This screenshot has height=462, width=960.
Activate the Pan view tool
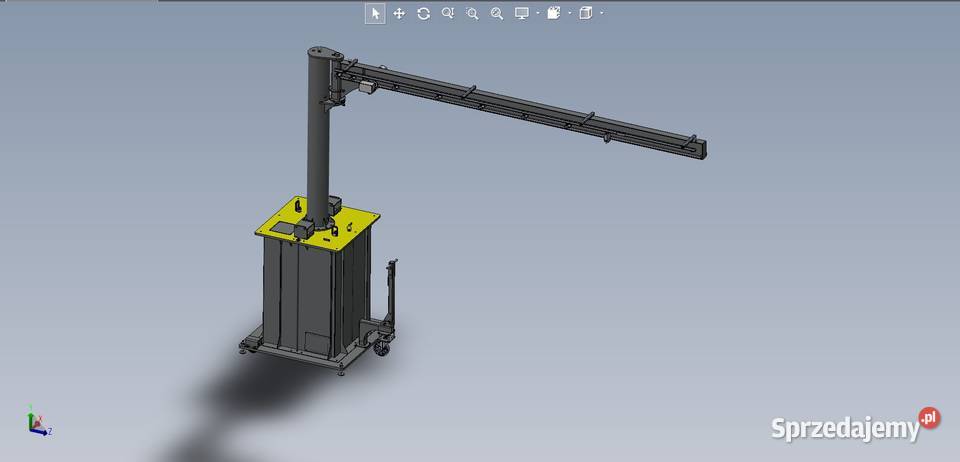[x=399, y=13]
